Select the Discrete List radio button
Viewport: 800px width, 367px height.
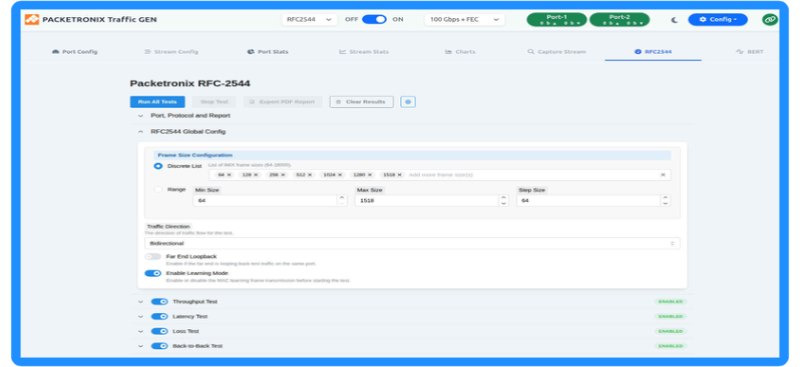158,166
